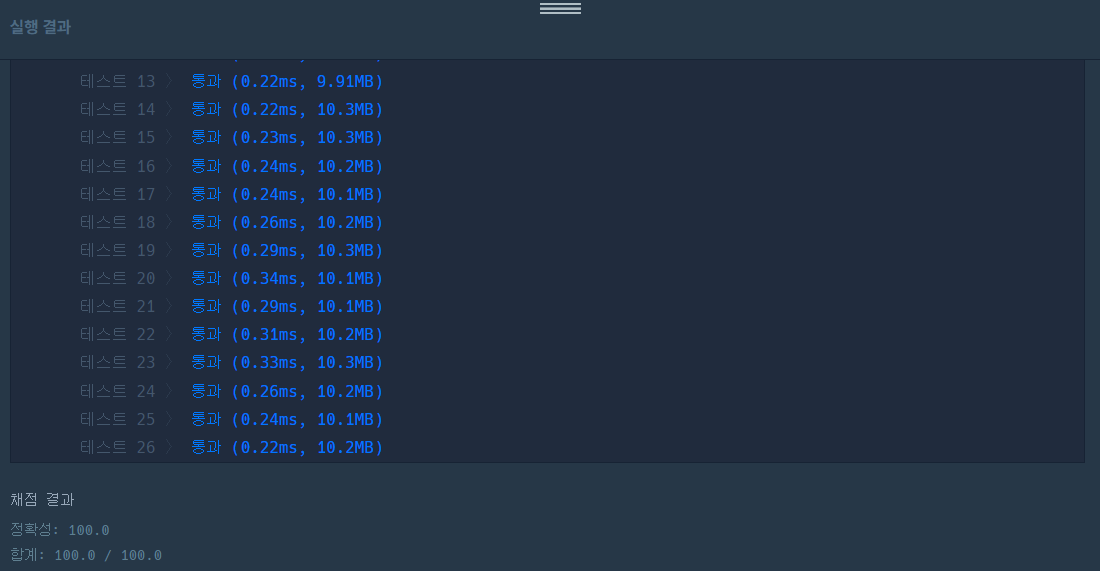The width and height of the screenshot is (1100, 571).
Task: Select the 테스트 21 label
Action: (x=117, y=307)
